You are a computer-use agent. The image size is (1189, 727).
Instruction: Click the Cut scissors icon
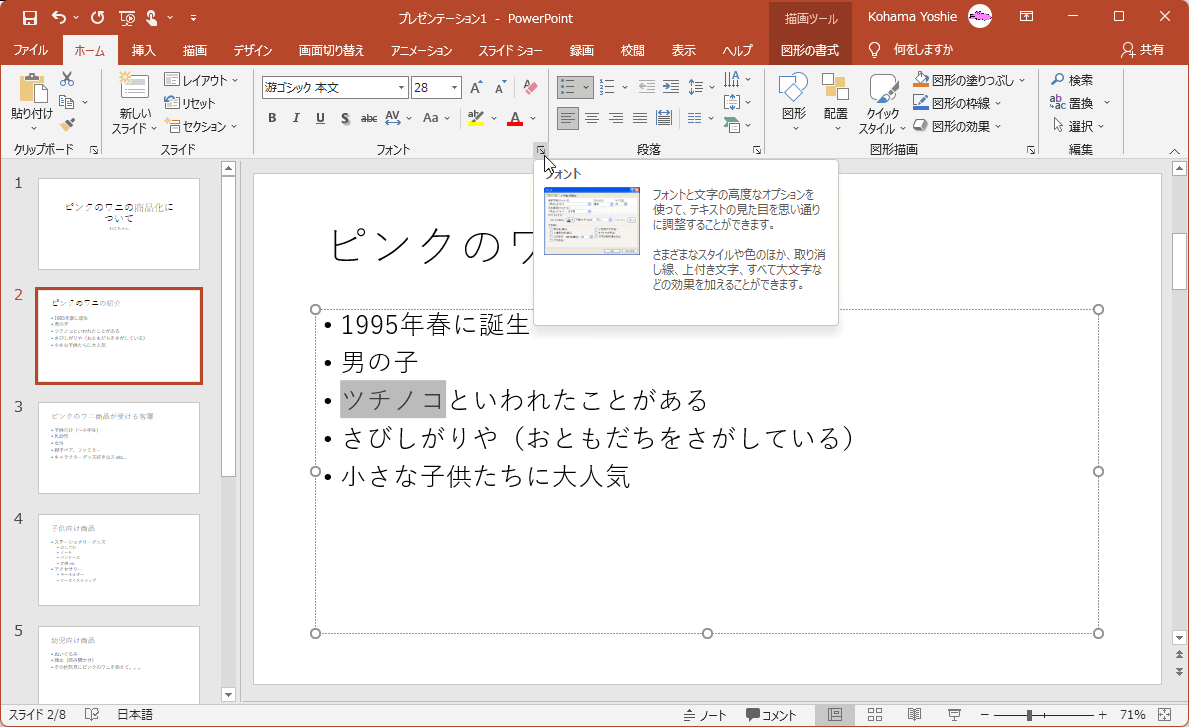(x=67, y=80)
